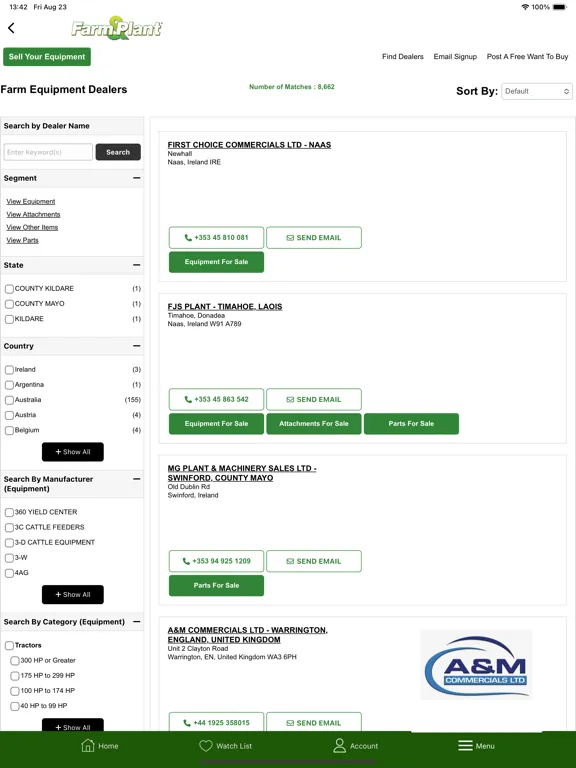Viewport: 576px width, 768px height.
Task: Open Watch List heart icon
Action: coord(206,745)
